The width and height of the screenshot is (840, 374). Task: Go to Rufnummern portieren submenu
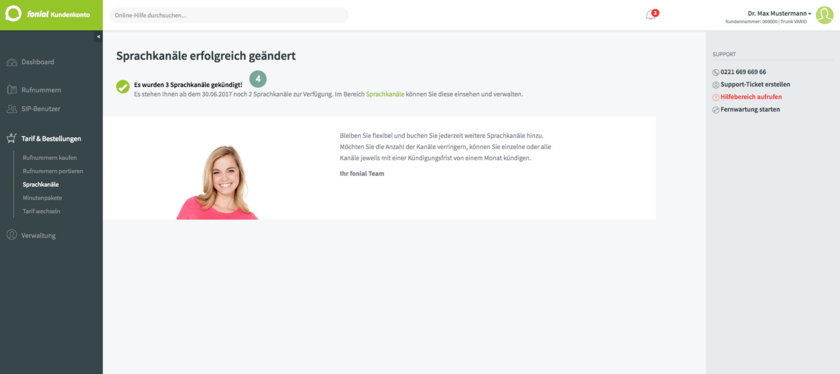(x=53, y=171)
